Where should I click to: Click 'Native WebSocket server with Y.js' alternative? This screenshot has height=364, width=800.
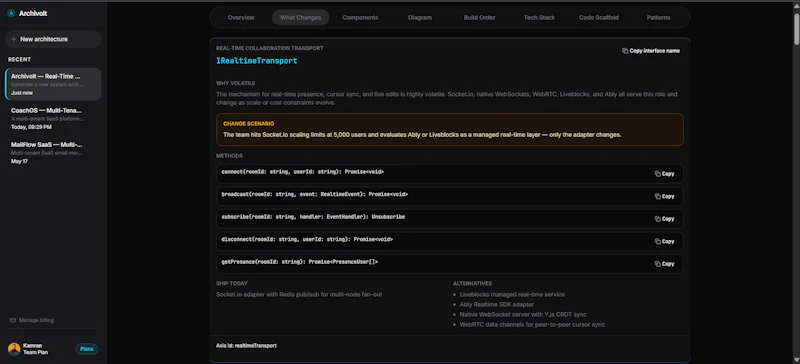(x=523, y=315)
